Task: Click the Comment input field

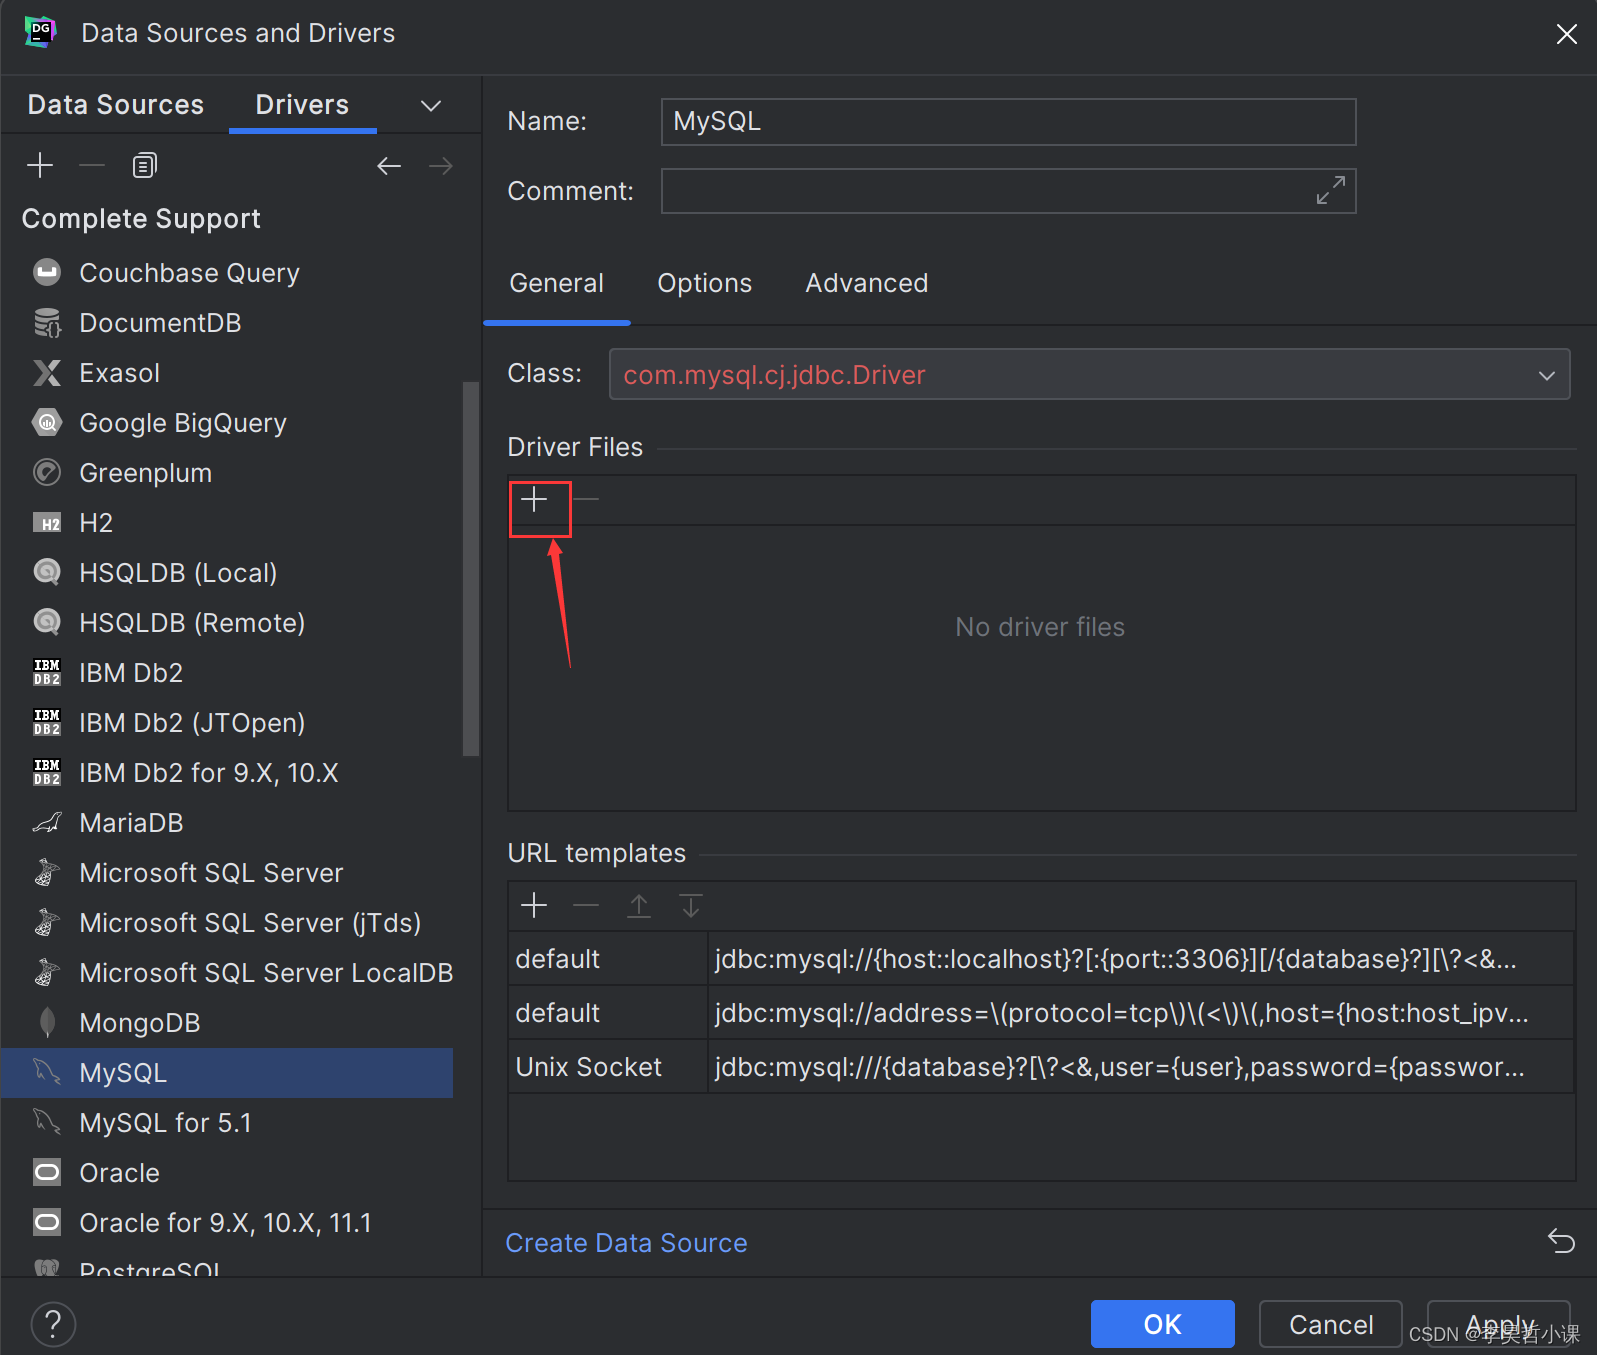Action: 1008,191
